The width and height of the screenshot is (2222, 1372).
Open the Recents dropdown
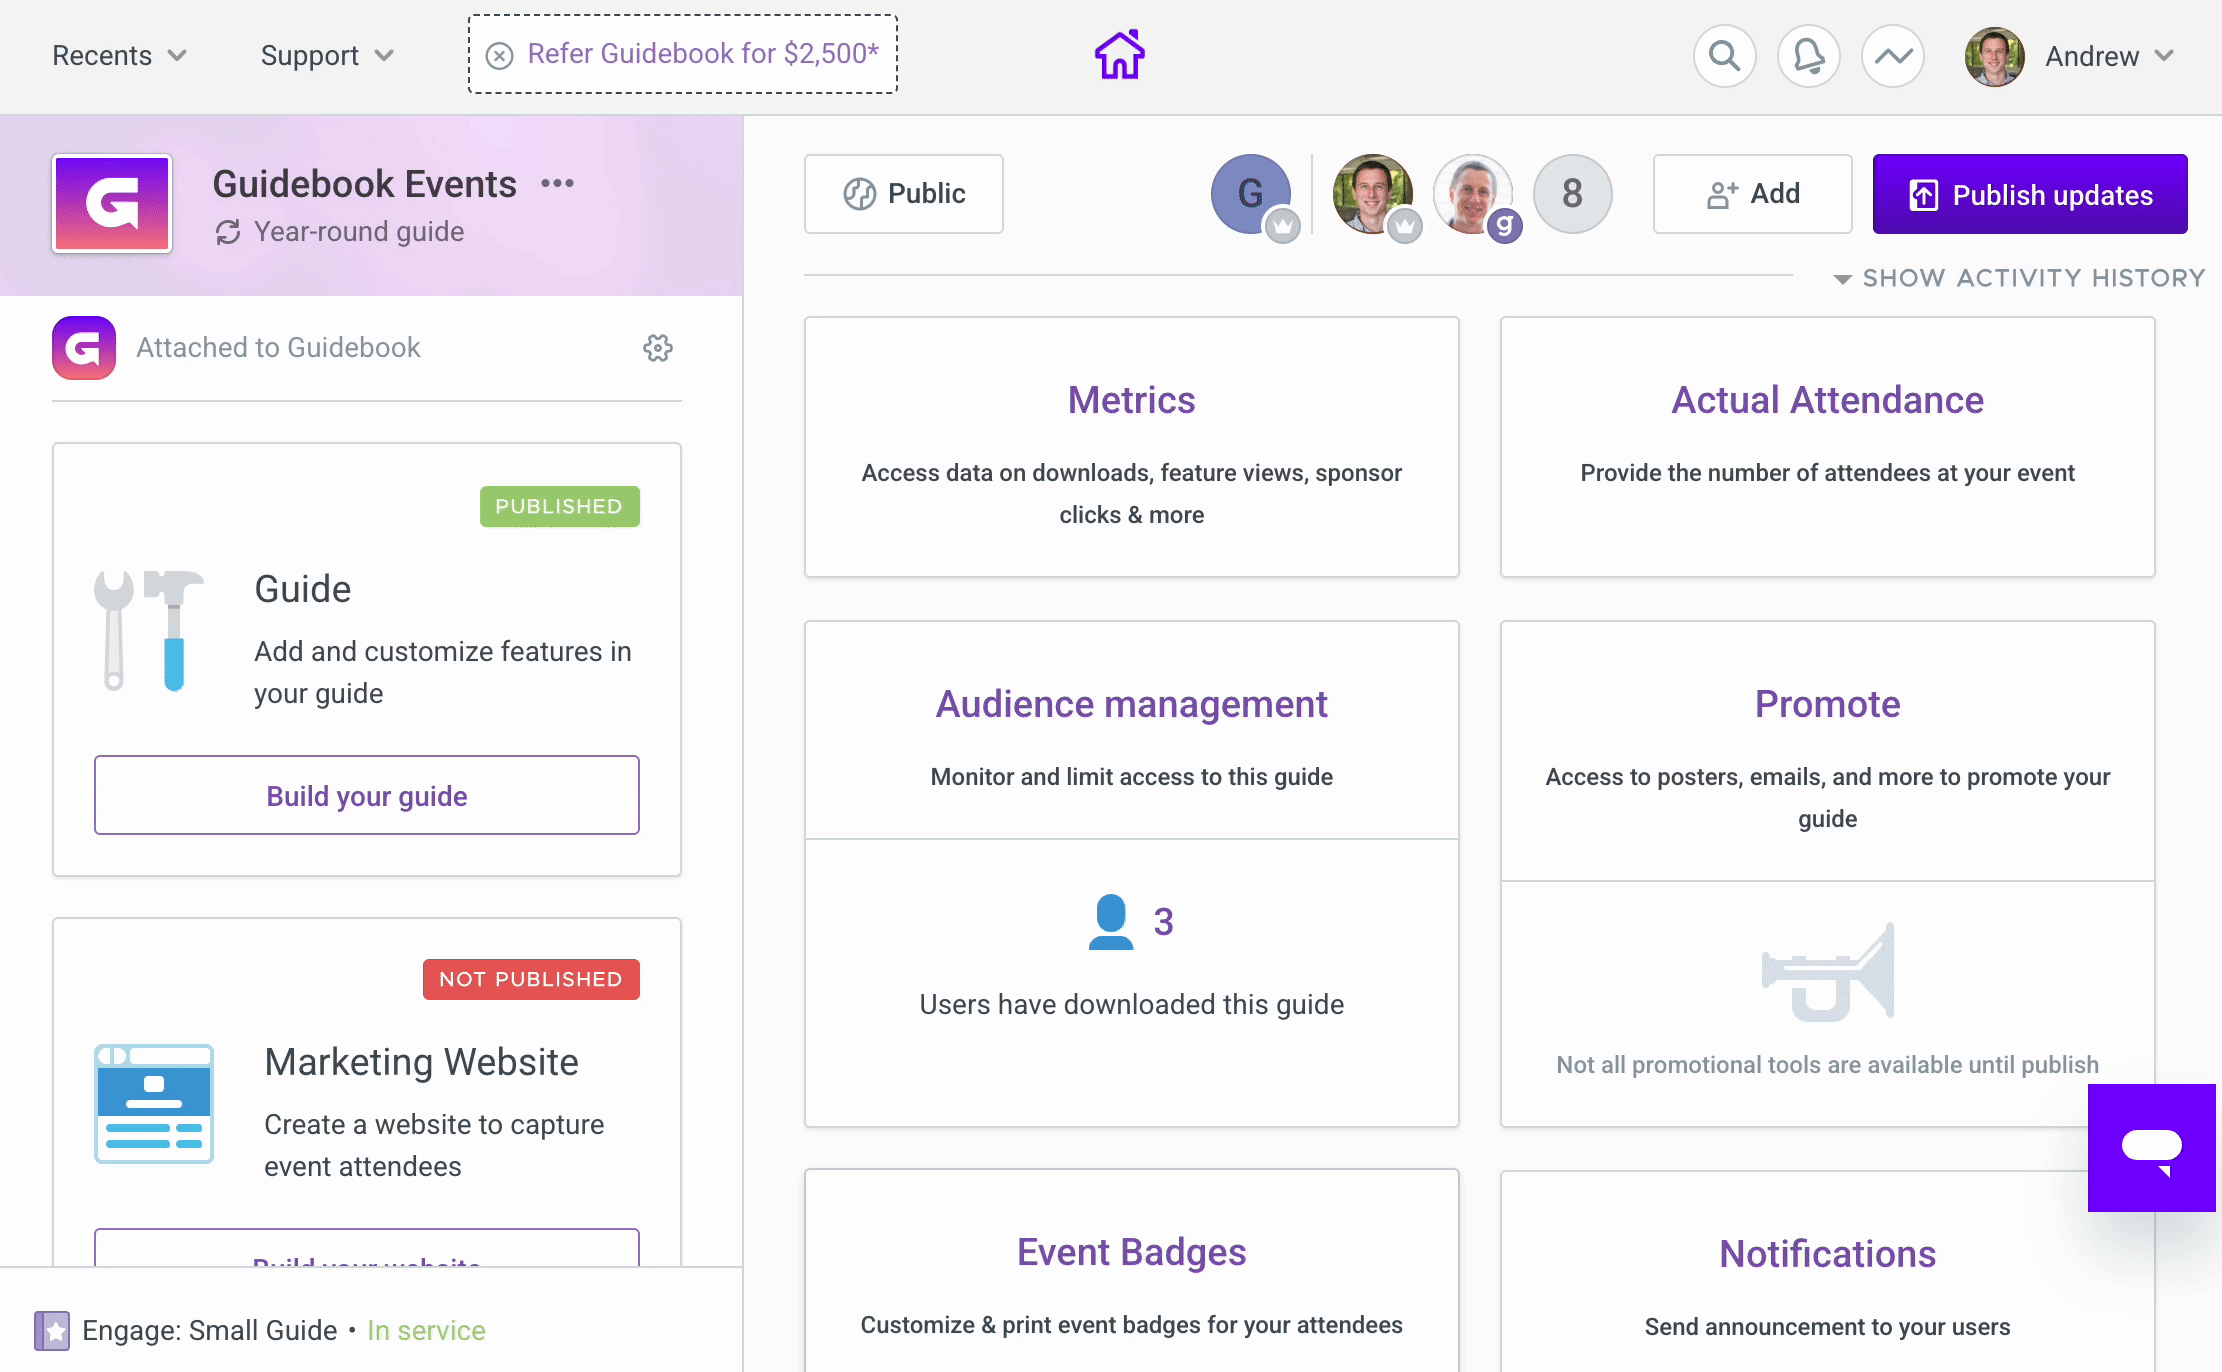coord(119,56)
